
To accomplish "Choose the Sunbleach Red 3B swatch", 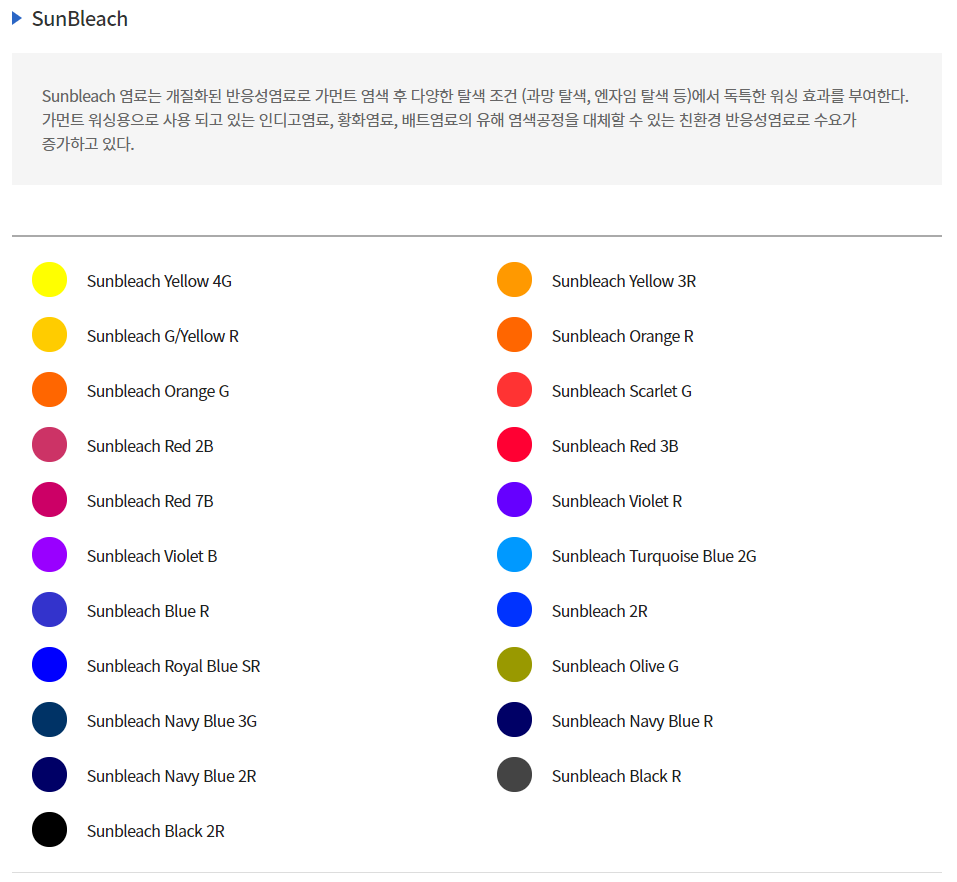I will pyautogui.click(x=515, y=444).
